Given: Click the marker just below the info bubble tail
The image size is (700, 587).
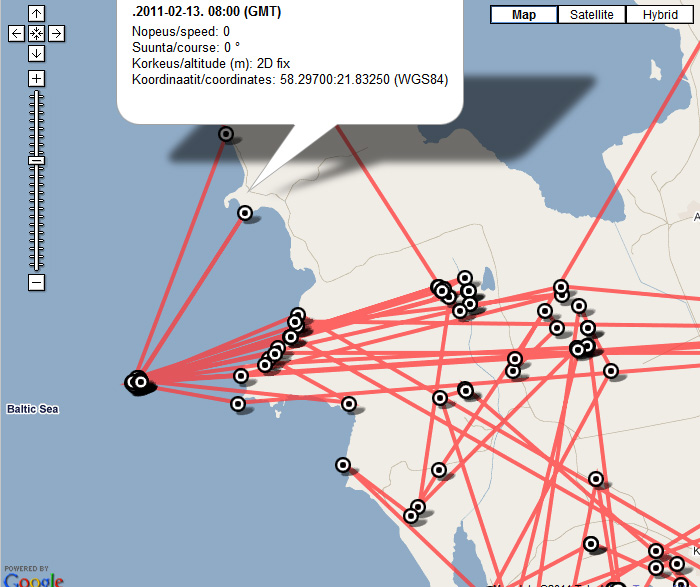Looking at the screenshot, I should [x=245, y=213].
